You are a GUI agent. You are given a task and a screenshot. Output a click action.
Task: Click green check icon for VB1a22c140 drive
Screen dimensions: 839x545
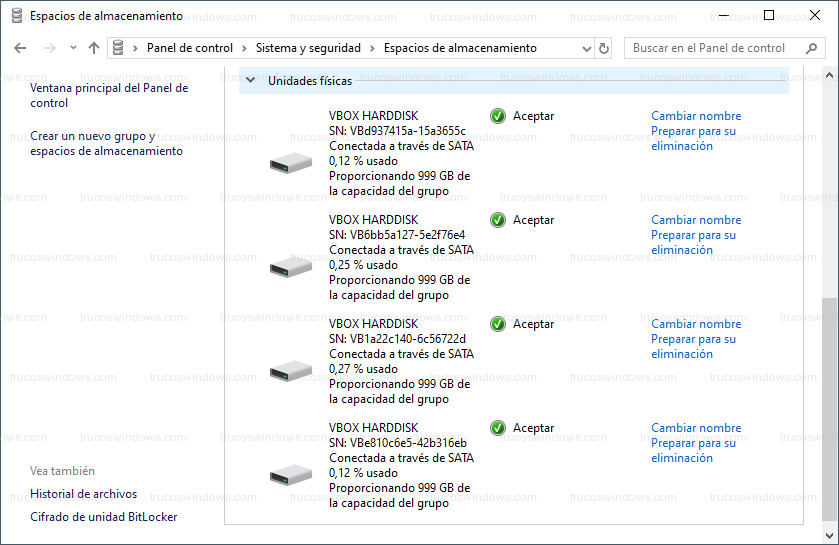[x=498, y=324]
